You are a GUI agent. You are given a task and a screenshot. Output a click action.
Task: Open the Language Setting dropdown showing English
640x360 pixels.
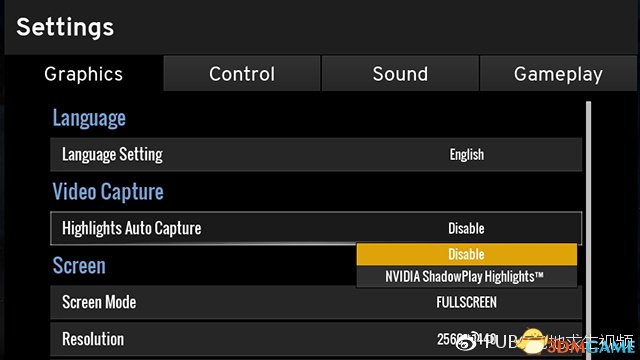[467, 154]
